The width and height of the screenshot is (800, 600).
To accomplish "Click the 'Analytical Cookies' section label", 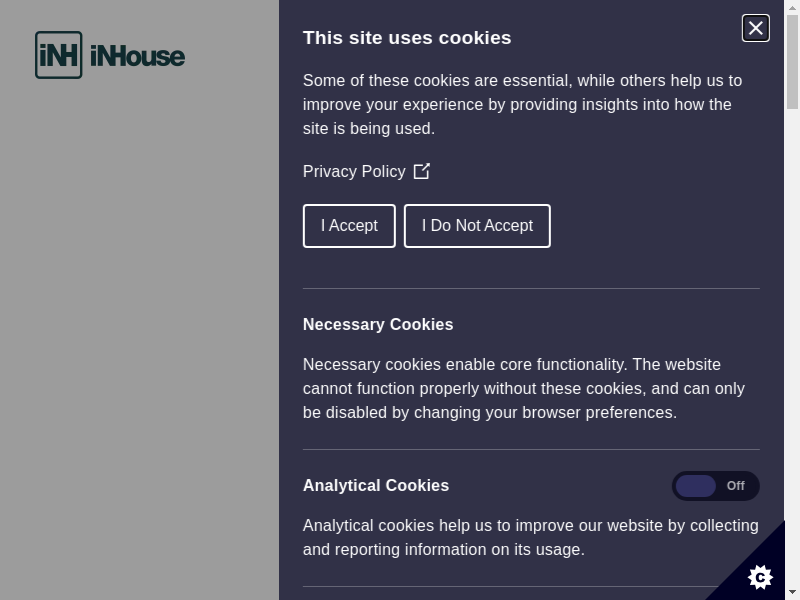I will tap(376, 486).
